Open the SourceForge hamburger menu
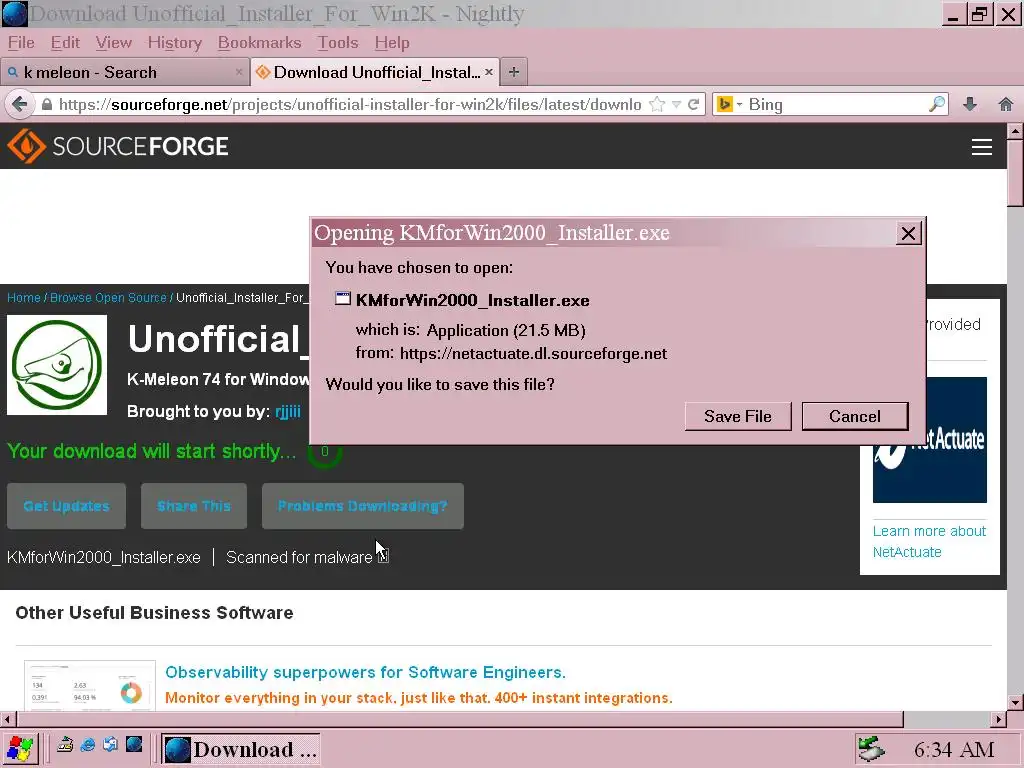The image size is (1024, 768). pos(982,147)
